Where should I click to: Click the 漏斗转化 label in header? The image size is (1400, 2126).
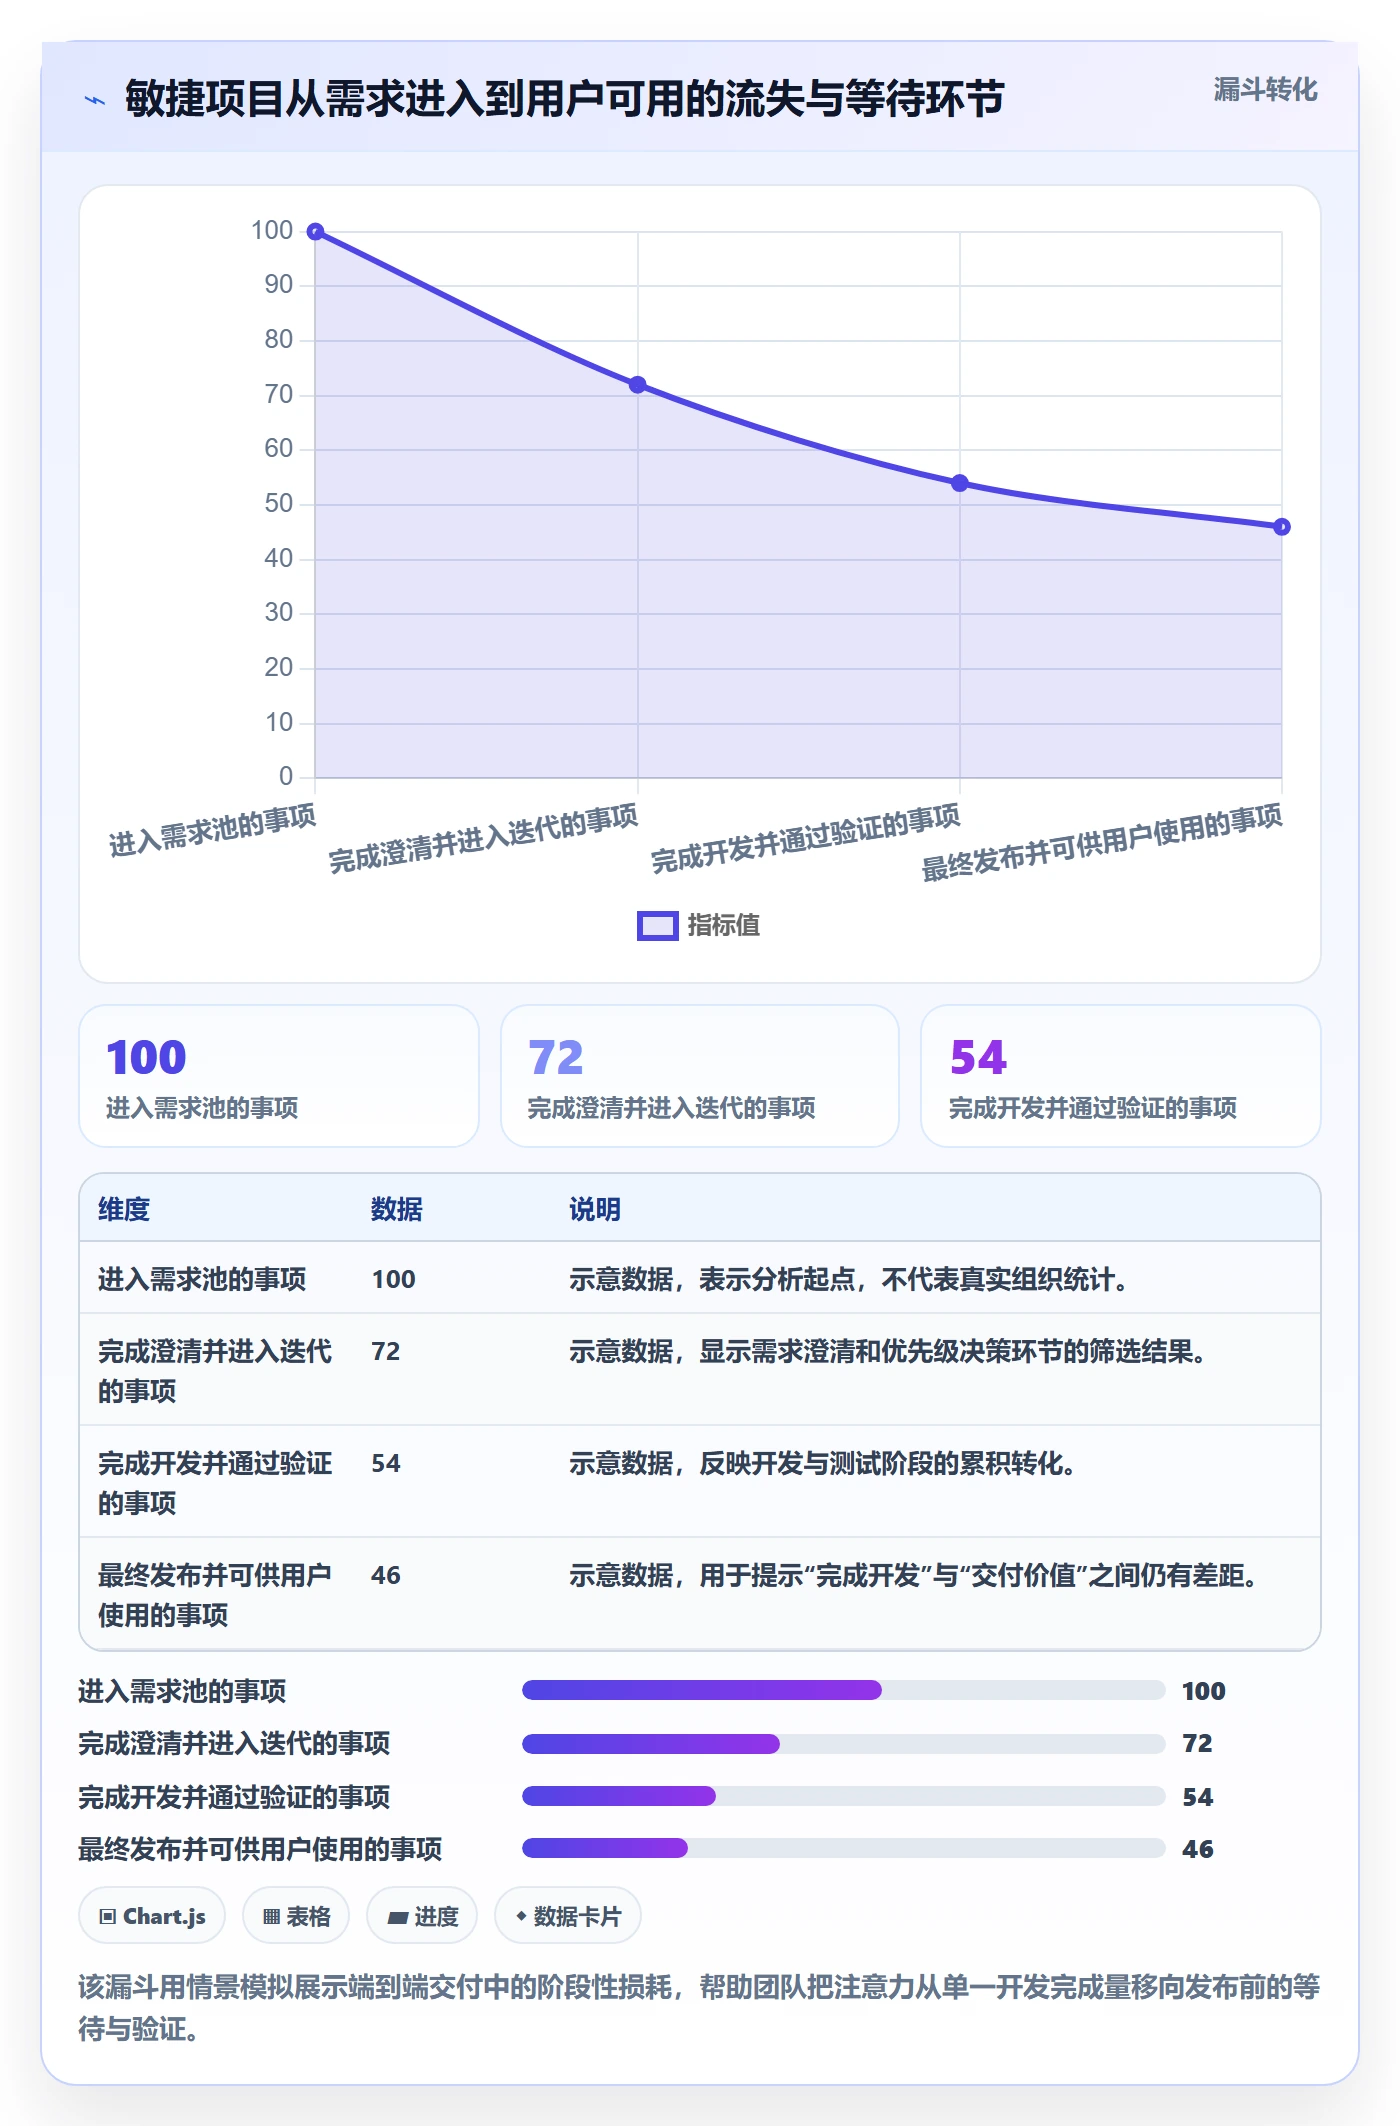click(1265, 90)
